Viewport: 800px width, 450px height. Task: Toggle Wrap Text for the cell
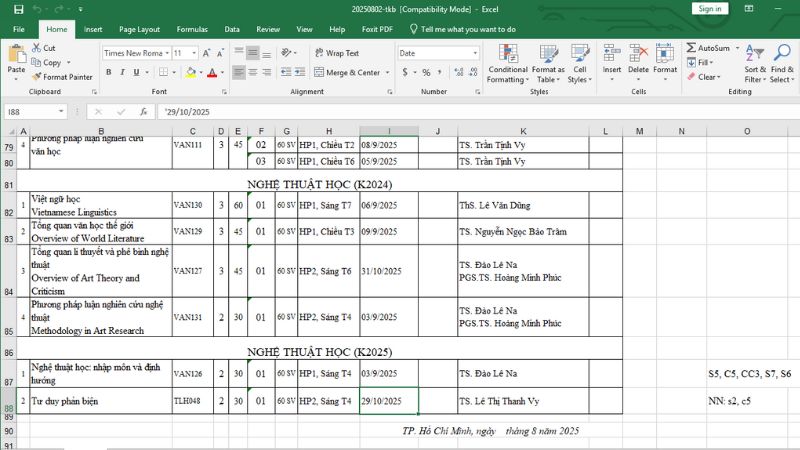click(335, 53)
